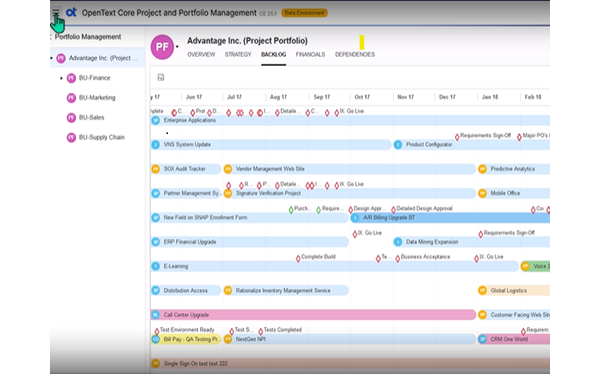
Task: Click the green Purch... milestone diamond
Action: pos(291,210)
